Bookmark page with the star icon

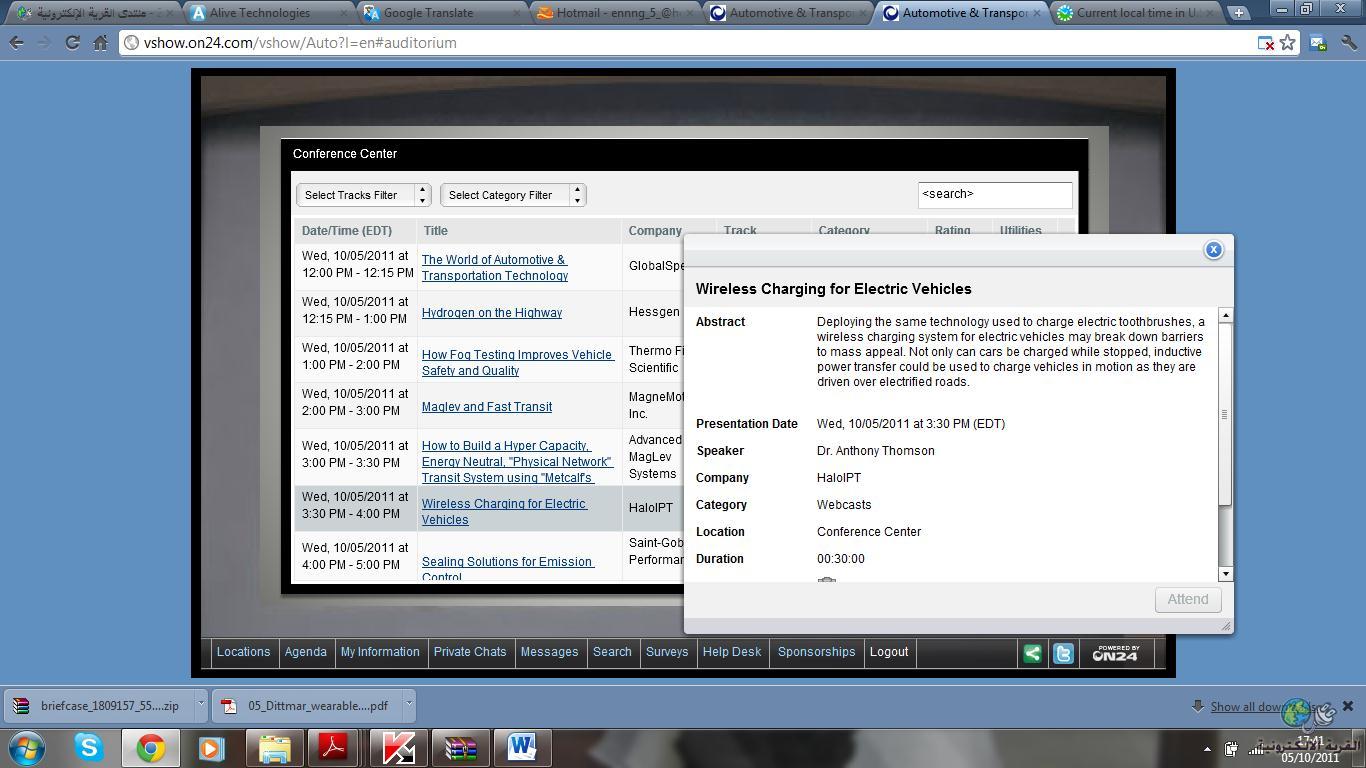pyautogui.click(x=1288, y=43)
